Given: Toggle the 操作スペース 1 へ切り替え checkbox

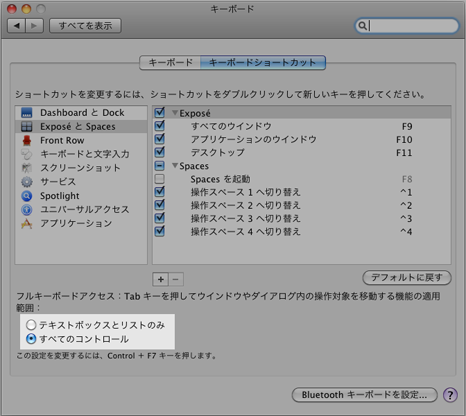Looking at the screenshot, I should click(x=160, y=192).
